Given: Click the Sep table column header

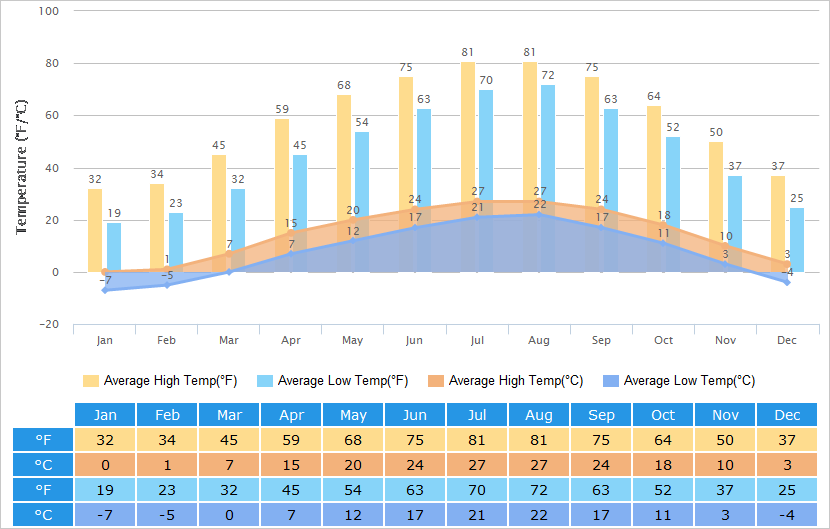Looking at the screenshot, I should point(601,415).
